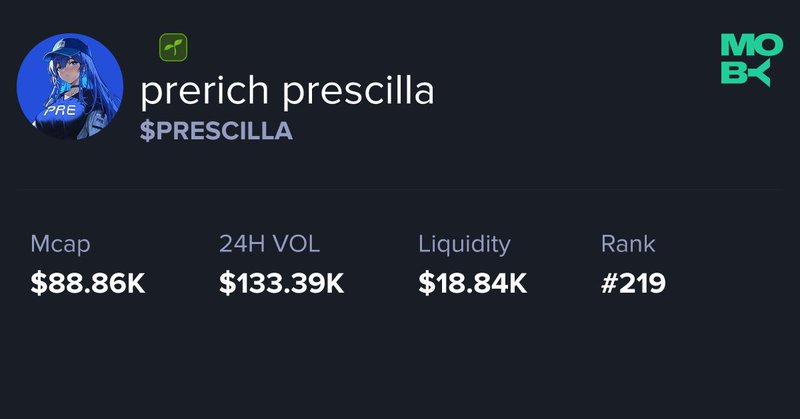
Task: Click the green sprout badge icon
Action: [x=173, y=47]
